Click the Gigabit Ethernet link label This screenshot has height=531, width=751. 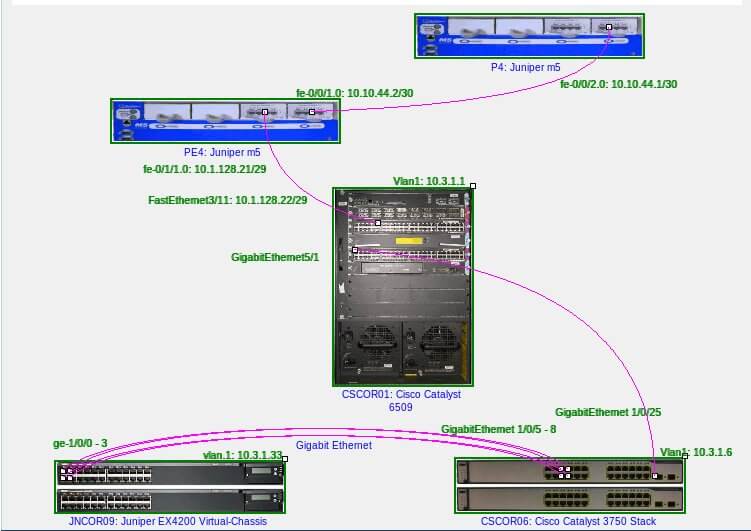coord(334,445)
